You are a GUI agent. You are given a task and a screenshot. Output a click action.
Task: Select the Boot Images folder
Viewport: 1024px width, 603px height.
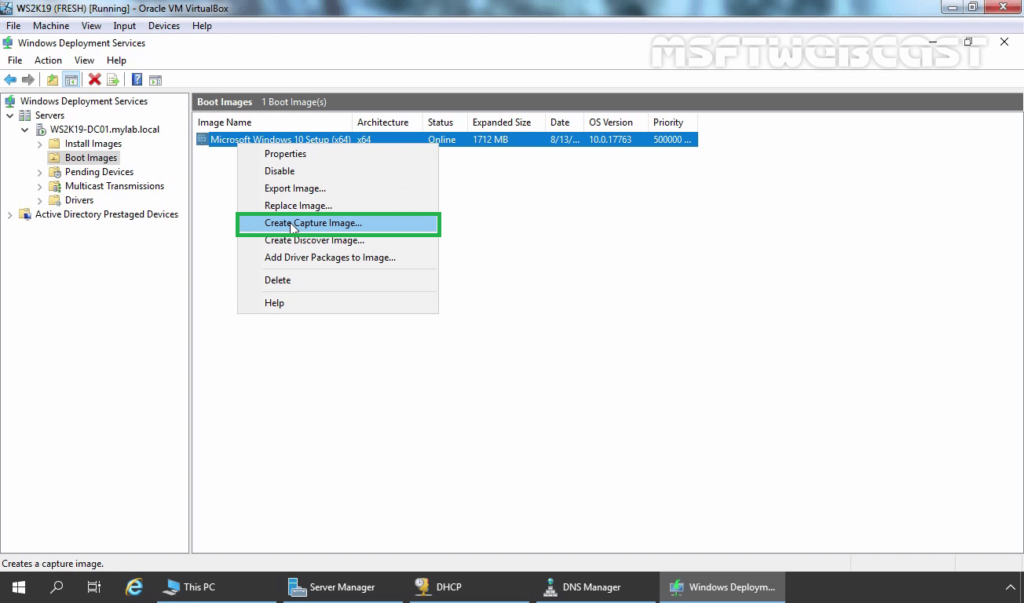(x=91, y=157)
